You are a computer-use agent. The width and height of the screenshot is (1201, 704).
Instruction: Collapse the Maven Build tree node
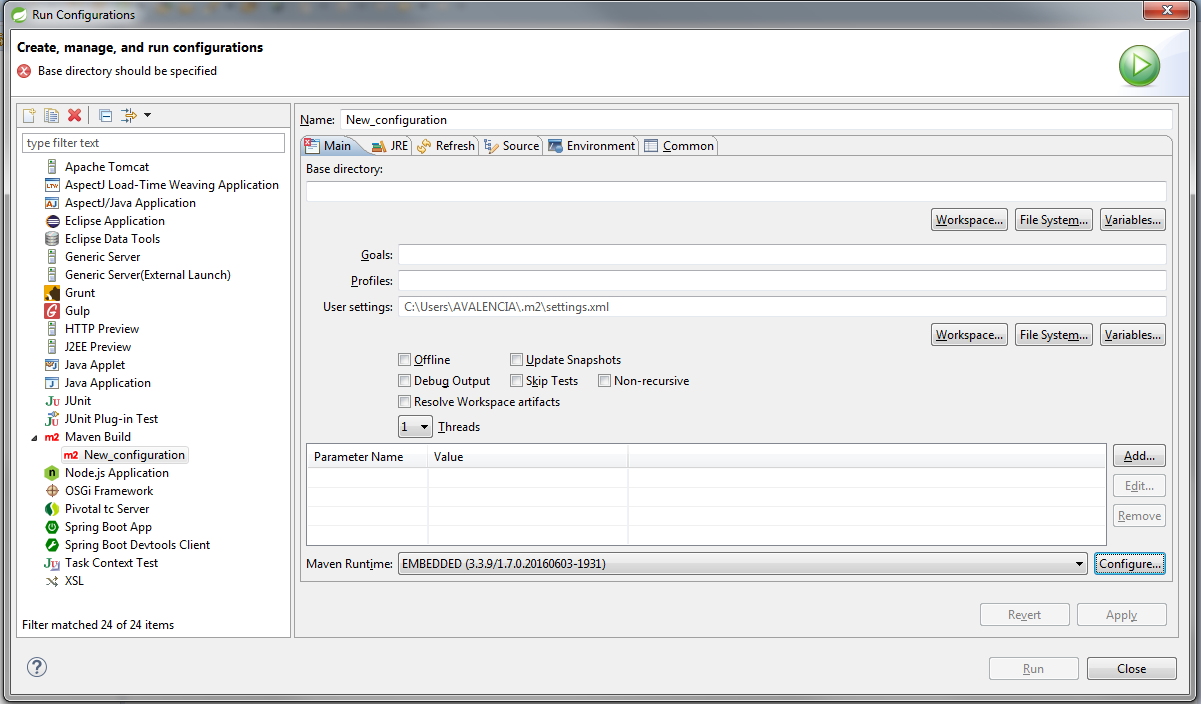click(x=36, y=437)
